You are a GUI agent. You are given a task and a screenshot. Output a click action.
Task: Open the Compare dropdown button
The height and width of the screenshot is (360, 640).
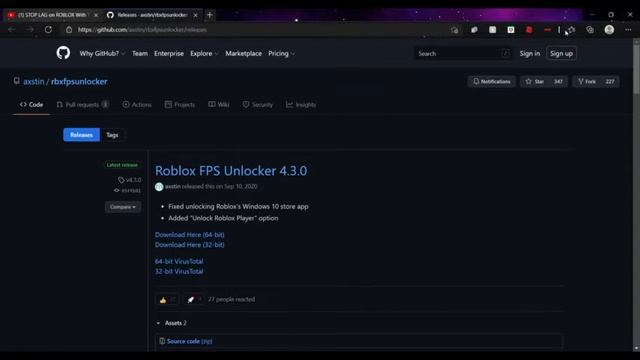(x=123, y=207)
